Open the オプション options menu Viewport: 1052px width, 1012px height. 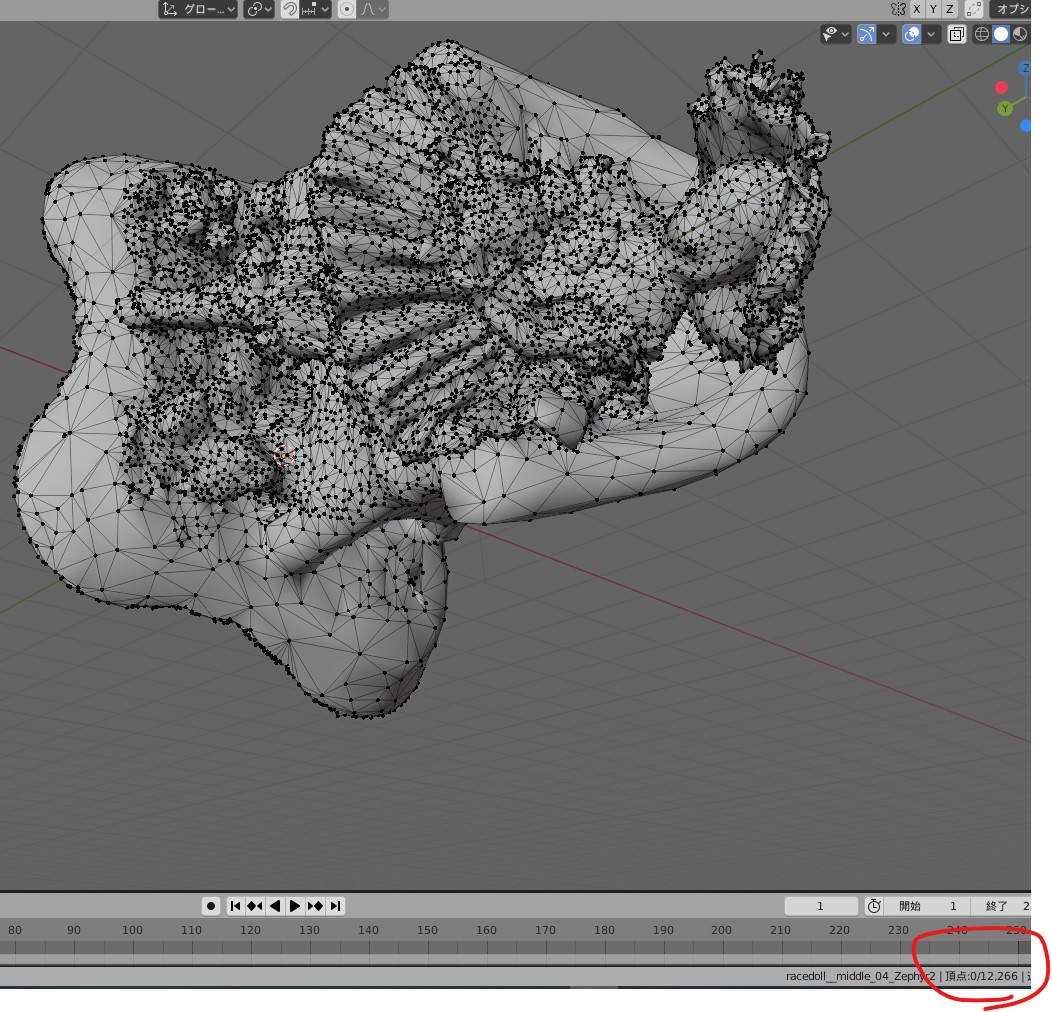[x=1010, y=9]
